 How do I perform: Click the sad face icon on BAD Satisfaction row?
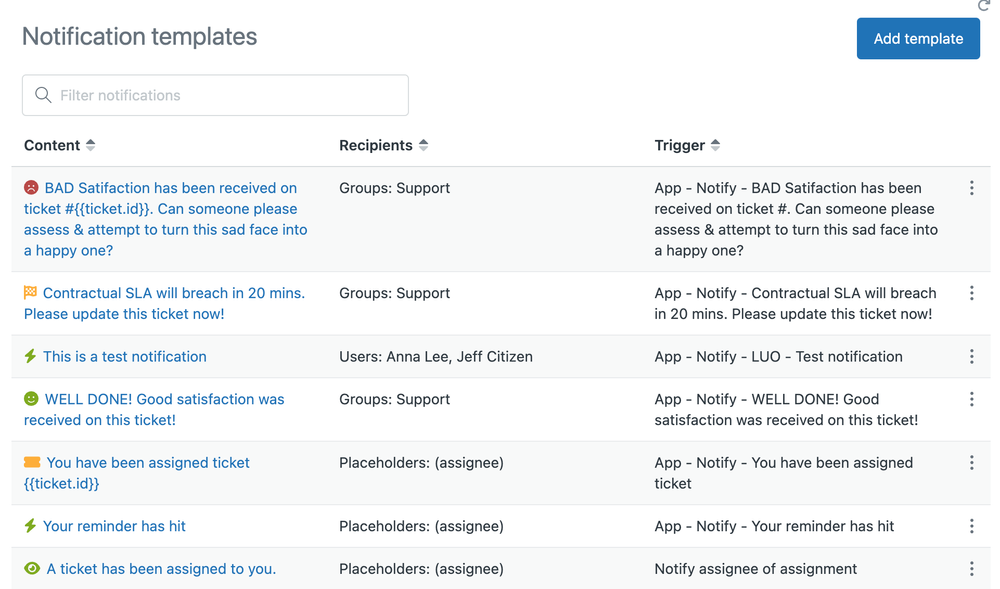[x=29, y=187]
